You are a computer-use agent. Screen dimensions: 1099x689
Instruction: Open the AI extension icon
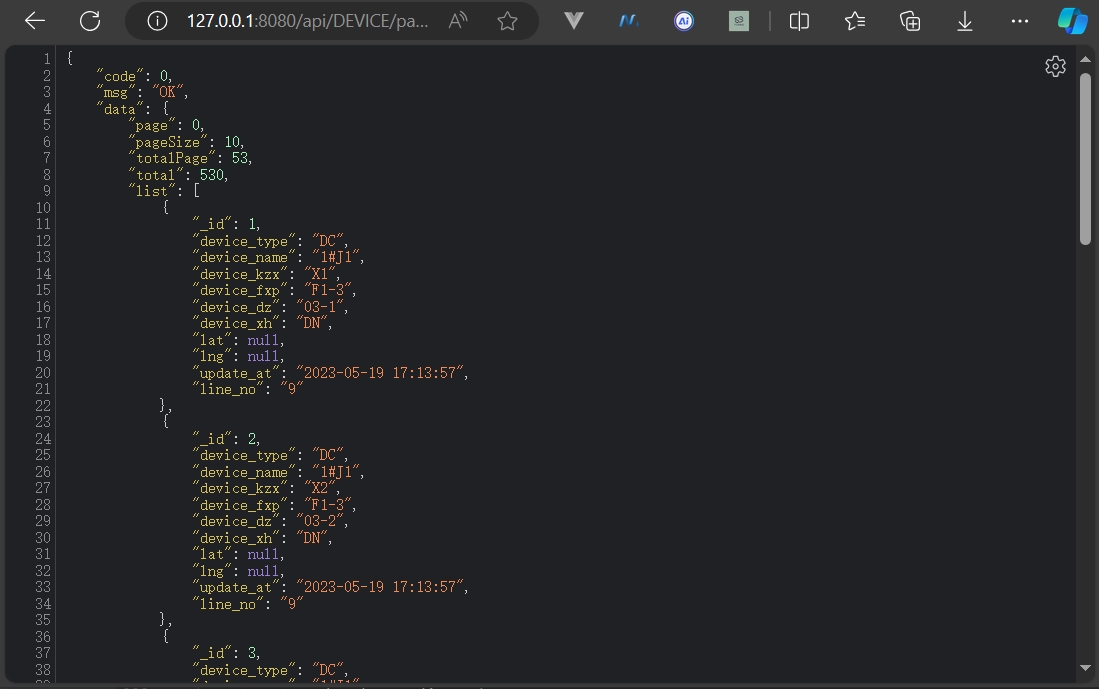coord(684,21)
